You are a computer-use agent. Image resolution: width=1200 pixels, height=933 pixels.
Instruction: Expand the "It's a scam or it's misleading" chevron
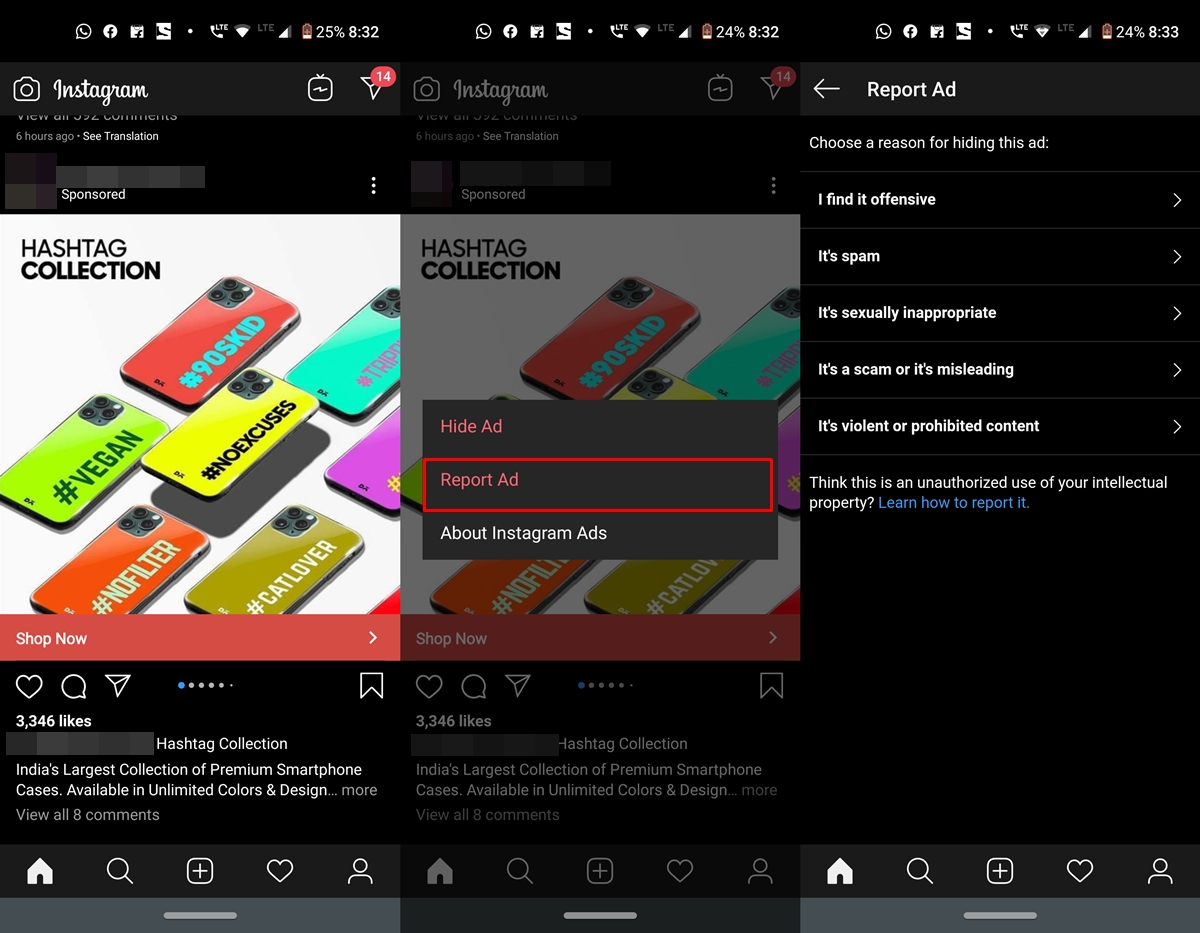tap(1177, 370)
